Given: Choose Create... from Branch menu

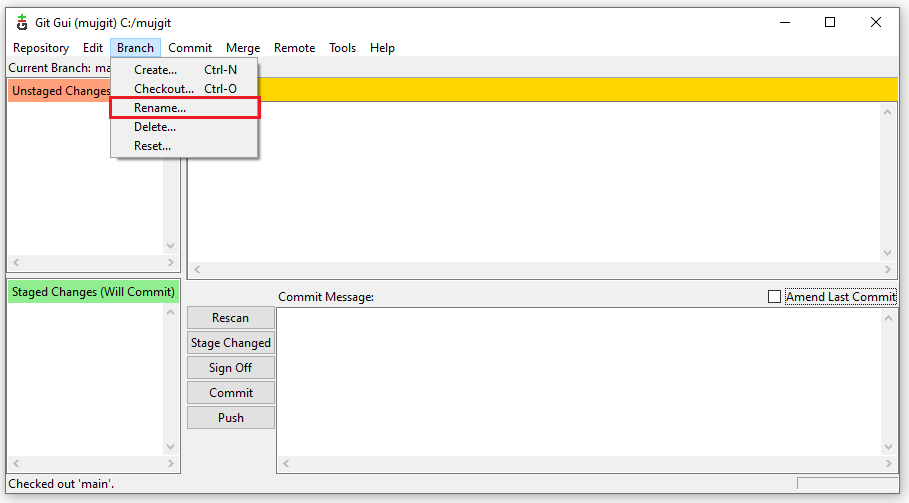Looking at the screenshot, I should click(x=184, y=70).
